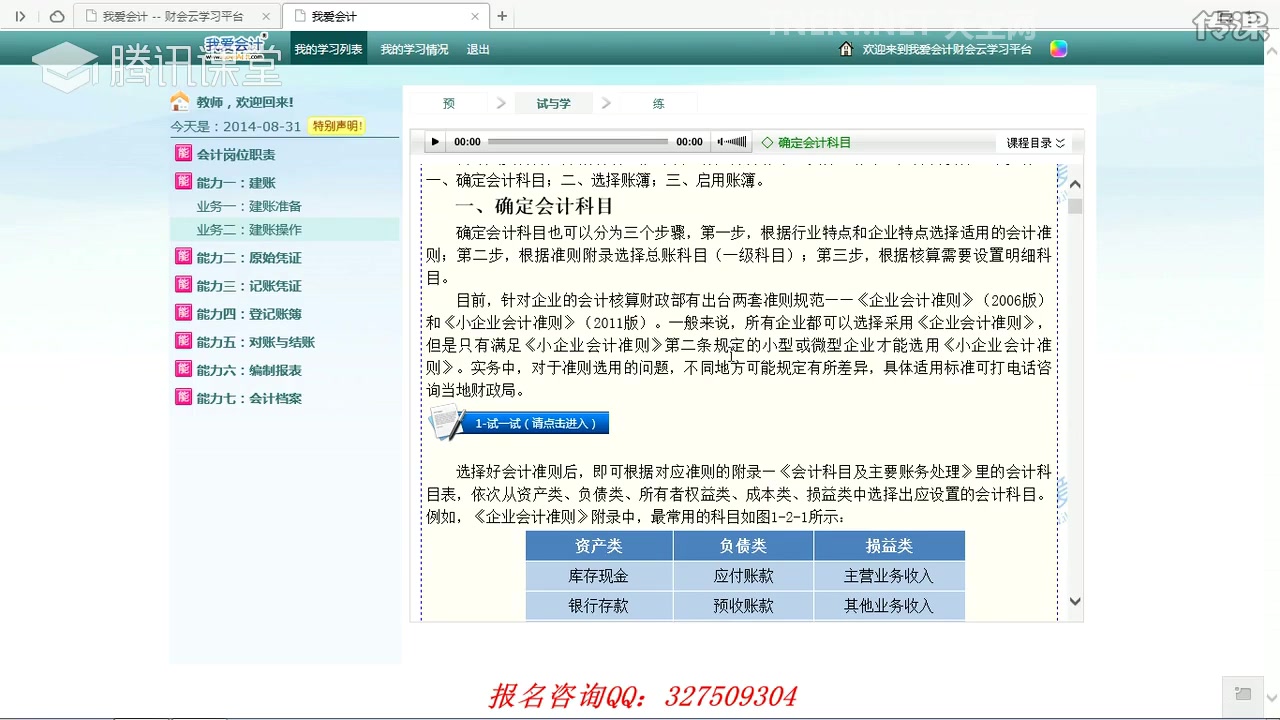Play the lesson audio

[435, 142]
